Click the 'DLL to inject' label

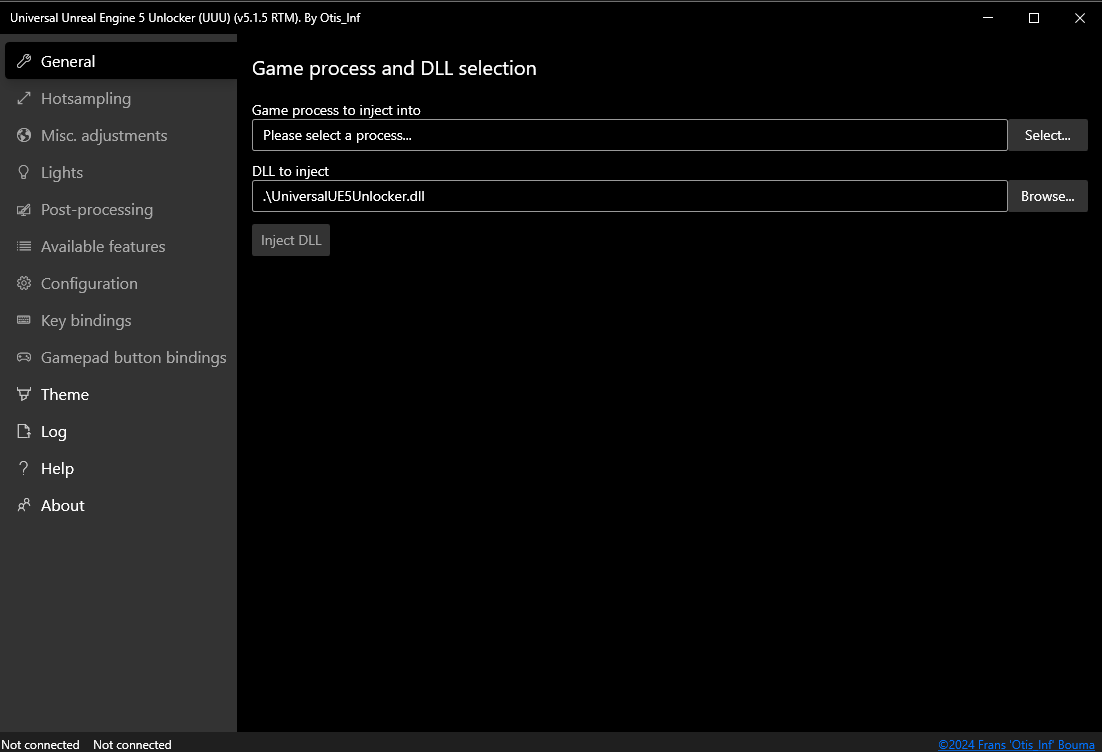coord(290,171)
